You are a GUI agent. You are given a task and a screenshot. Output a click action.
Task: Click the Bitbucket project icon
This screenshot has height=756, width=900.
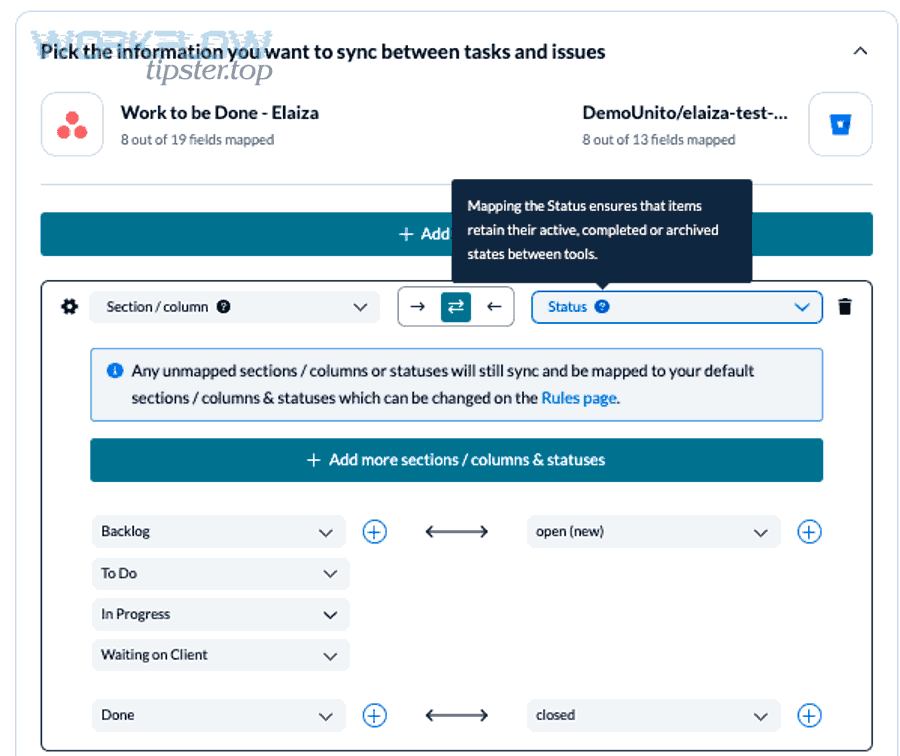tap(840, 124)
